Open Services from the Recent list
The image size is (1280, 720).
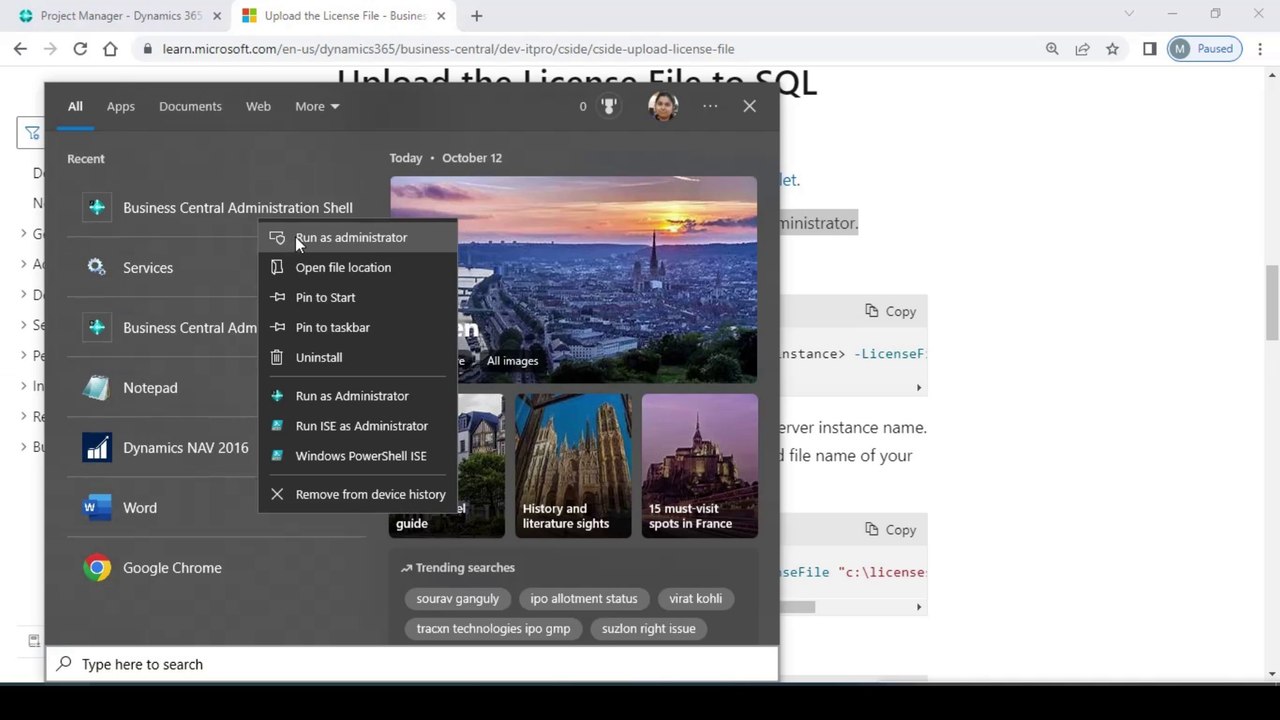click(x=162, y=268)
